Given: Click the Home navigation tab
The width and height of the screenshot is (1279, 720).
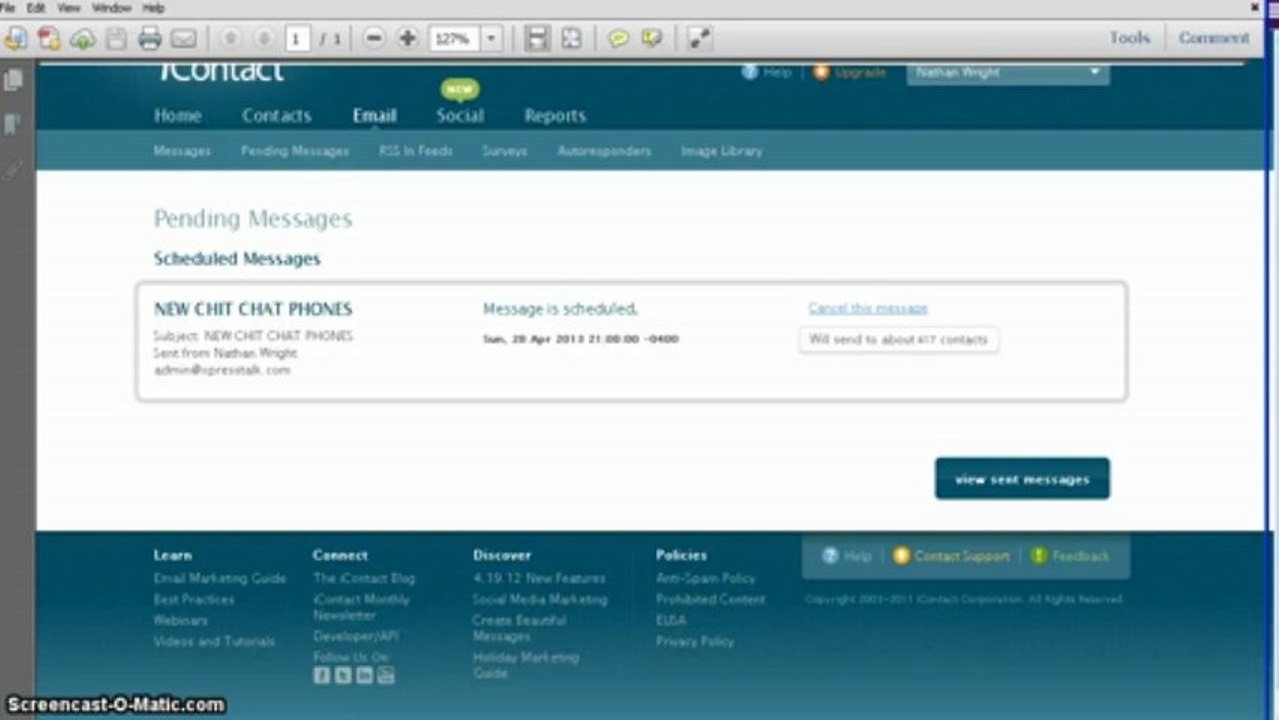Looking at the screenshot, I should pos(178,115).
